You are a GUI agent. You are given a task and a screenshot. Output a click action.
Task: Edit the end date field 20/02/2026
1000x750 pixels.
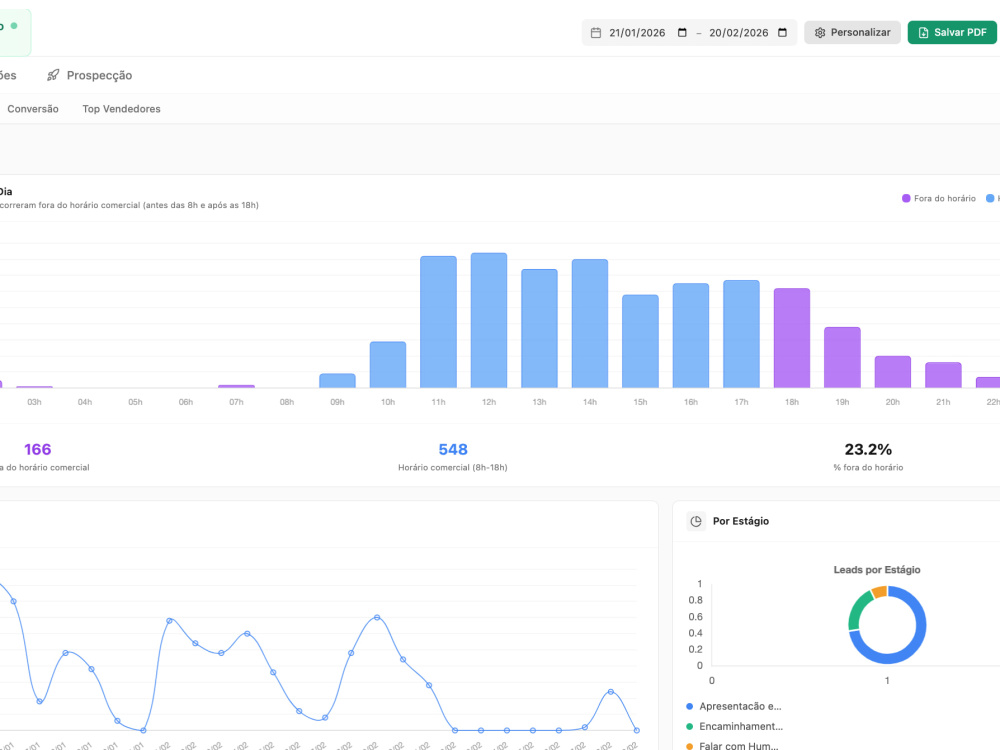click(739, 33)
